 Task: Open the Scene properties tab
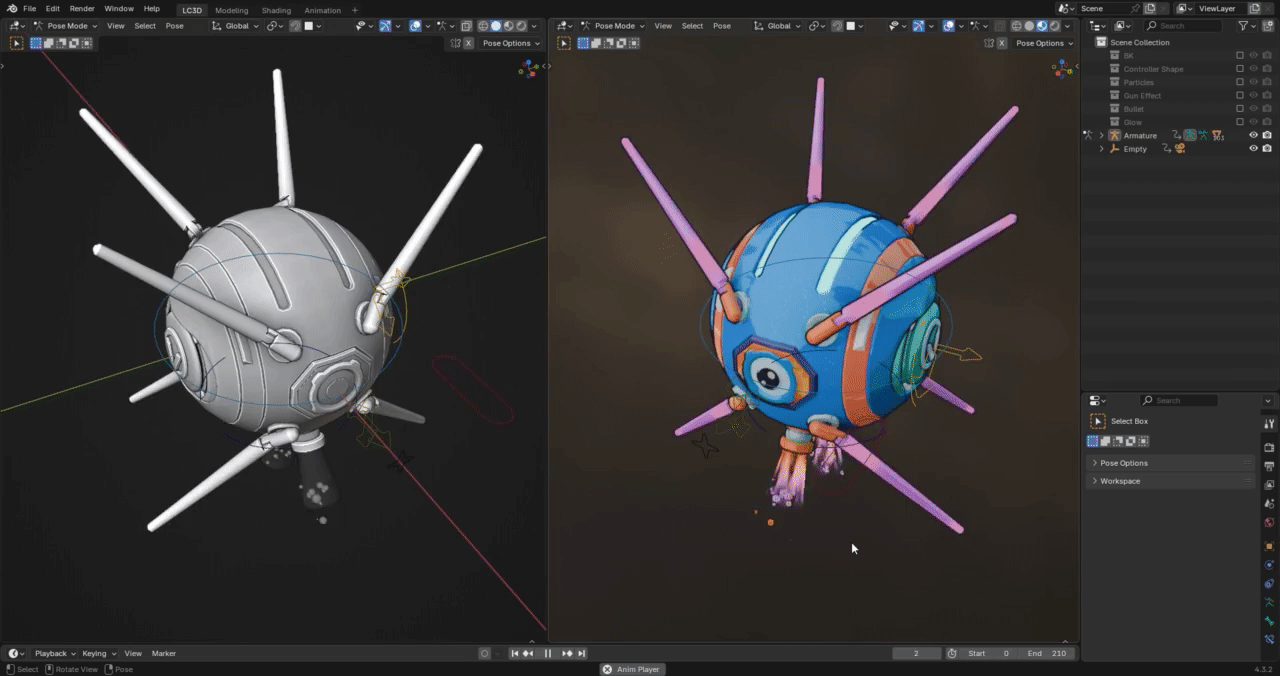coord(1269,504)
